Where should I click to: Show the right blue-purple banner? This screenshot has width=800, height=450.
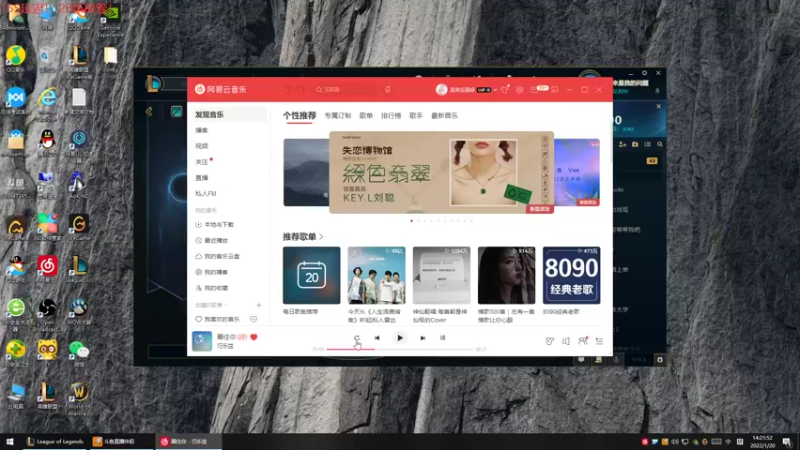click(x=577, y=172)
